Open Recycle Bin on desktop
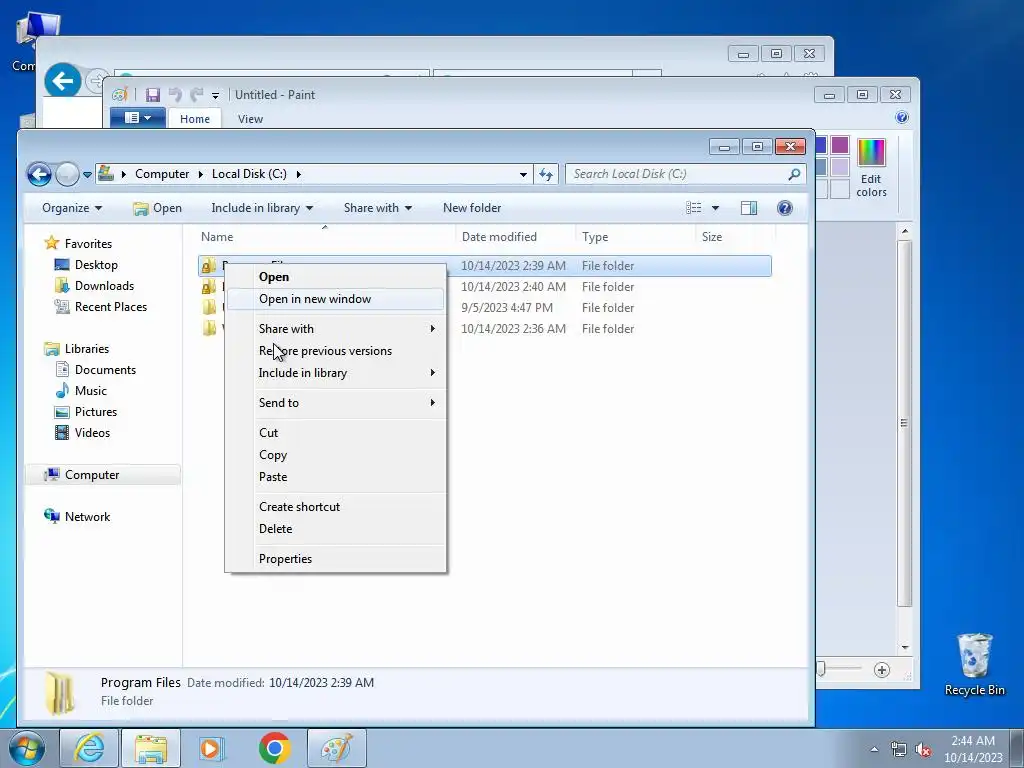The height and width of the screenshot is (768, 1024). (x=974, y=664)
